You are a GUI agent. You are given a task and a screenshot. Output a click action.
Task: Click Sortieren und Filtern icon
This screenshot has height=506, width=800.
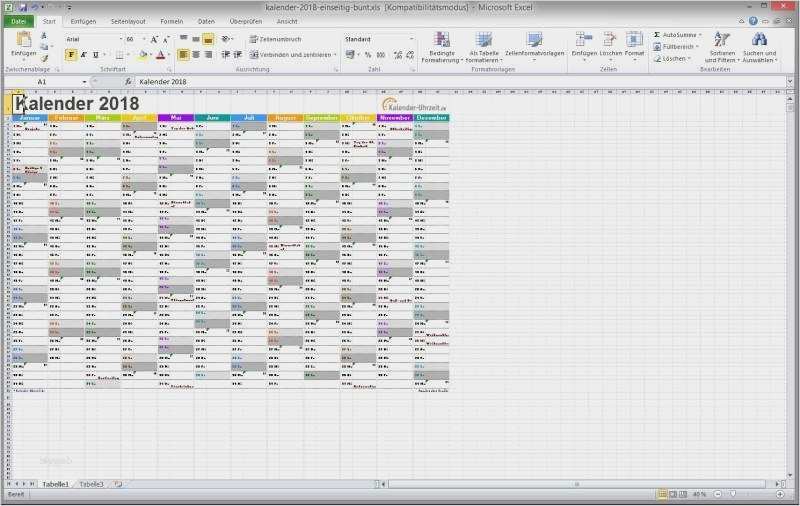[722, 40]
